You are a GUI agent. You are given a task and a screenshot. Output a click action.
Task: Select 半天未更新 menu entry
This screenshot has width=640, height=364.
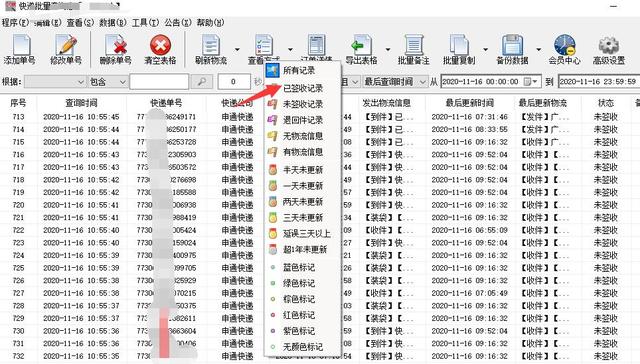tap(302, 170)
